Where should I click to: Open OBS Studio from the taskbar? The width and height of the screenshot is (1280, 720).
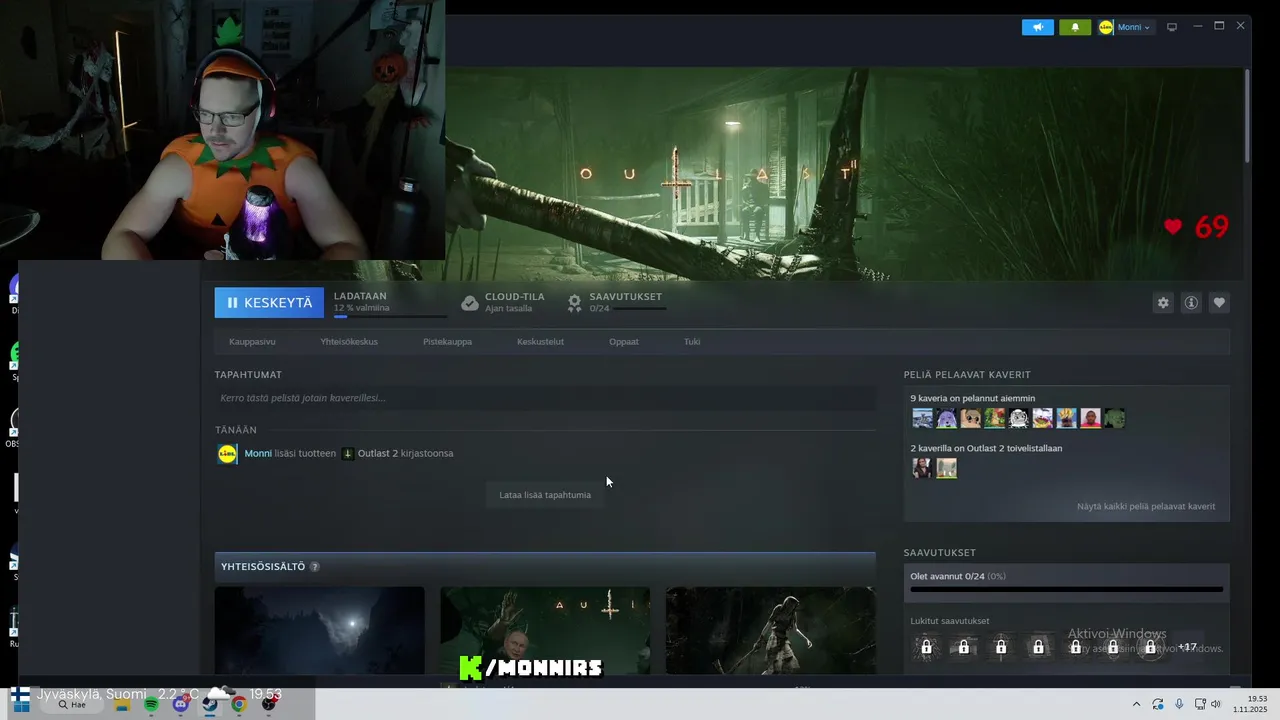(x=268, y=704)
